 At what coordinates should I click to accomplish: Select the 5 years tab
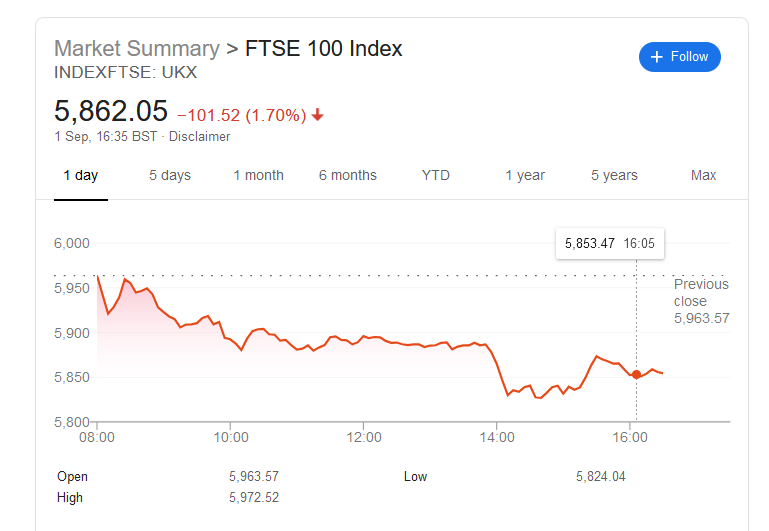614,175
